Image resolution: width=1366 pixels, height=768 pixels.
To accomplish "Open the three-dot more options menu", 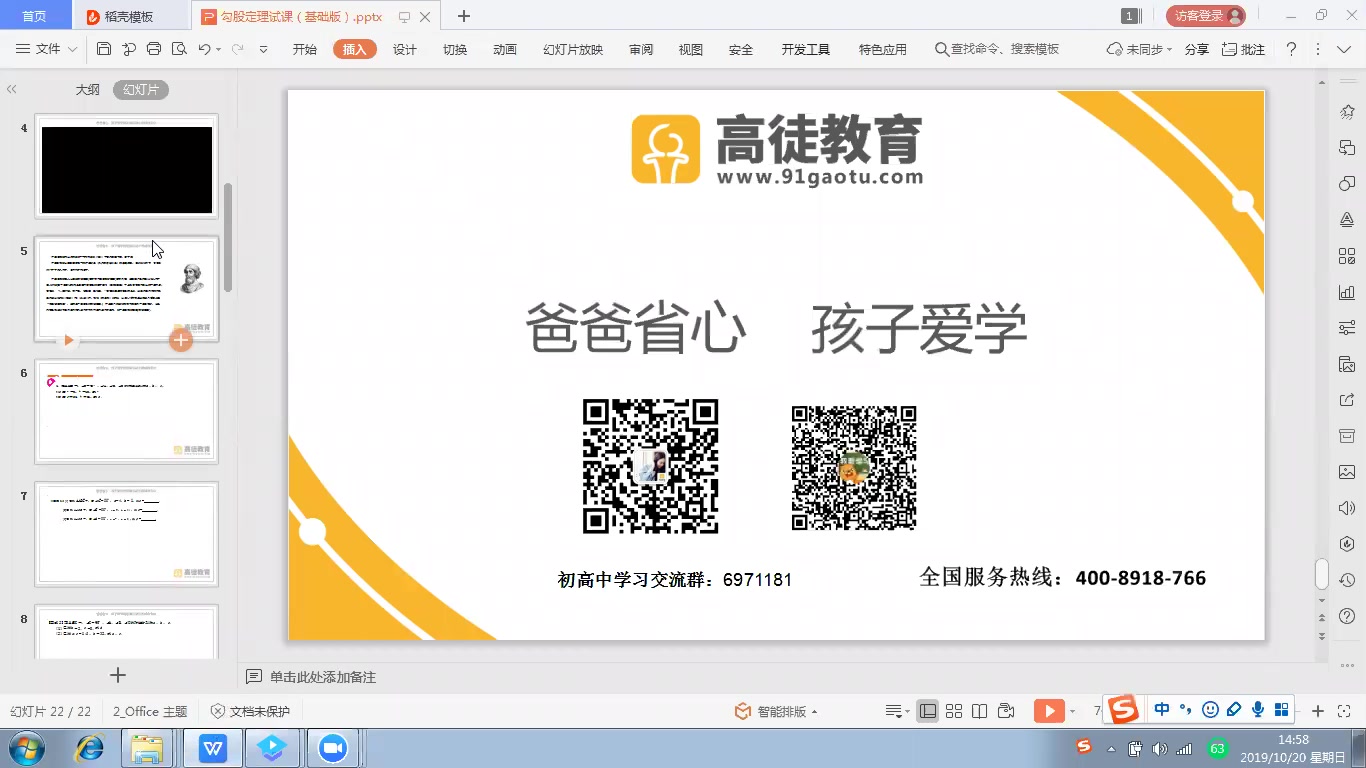I will click(x=1319, y=49).
